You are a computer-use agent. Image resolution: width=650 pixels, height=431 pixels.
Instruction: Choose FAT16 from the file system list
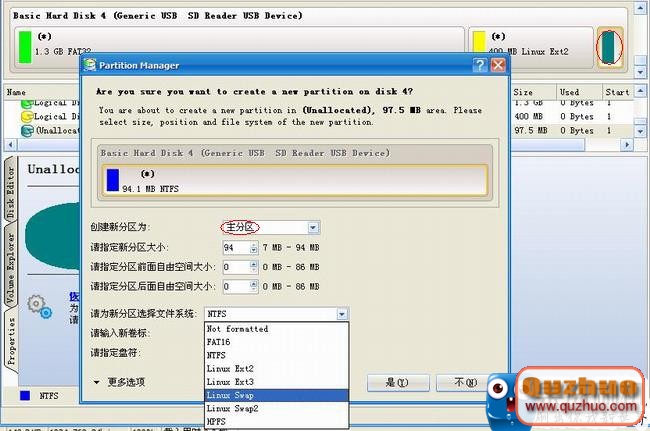[276, 342]
